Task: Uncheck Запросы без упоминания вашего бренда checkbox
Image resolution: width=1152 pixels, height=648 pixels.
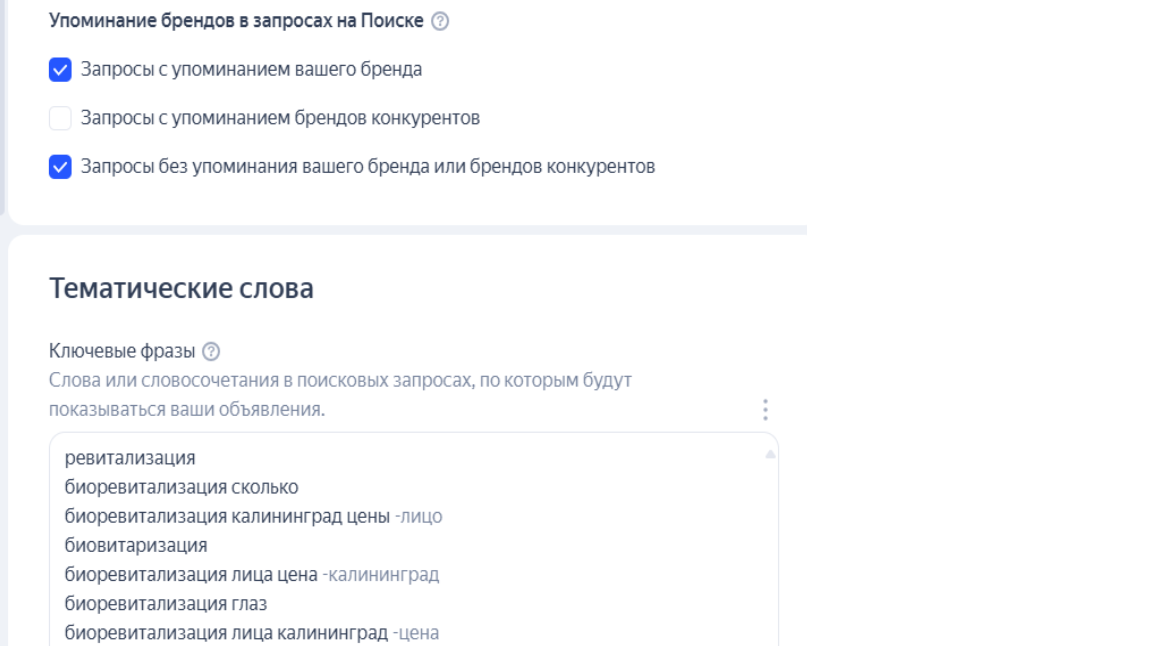Action: [x=60, y=167]
